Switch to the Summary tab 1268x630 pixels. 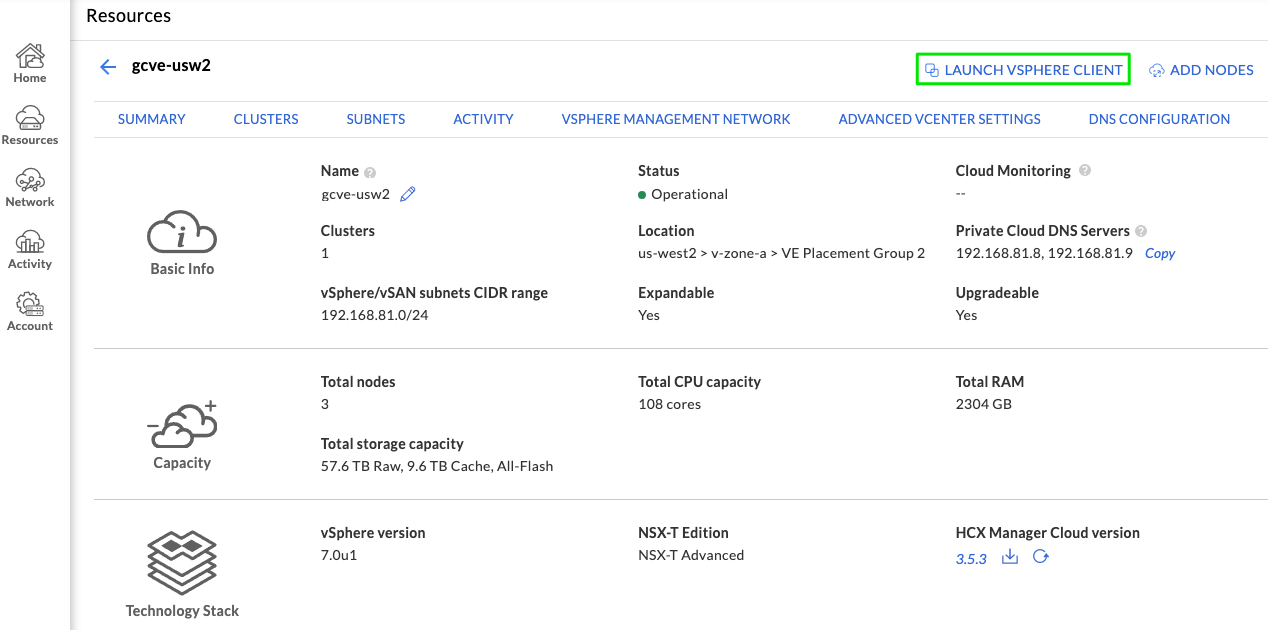point(152,119)
